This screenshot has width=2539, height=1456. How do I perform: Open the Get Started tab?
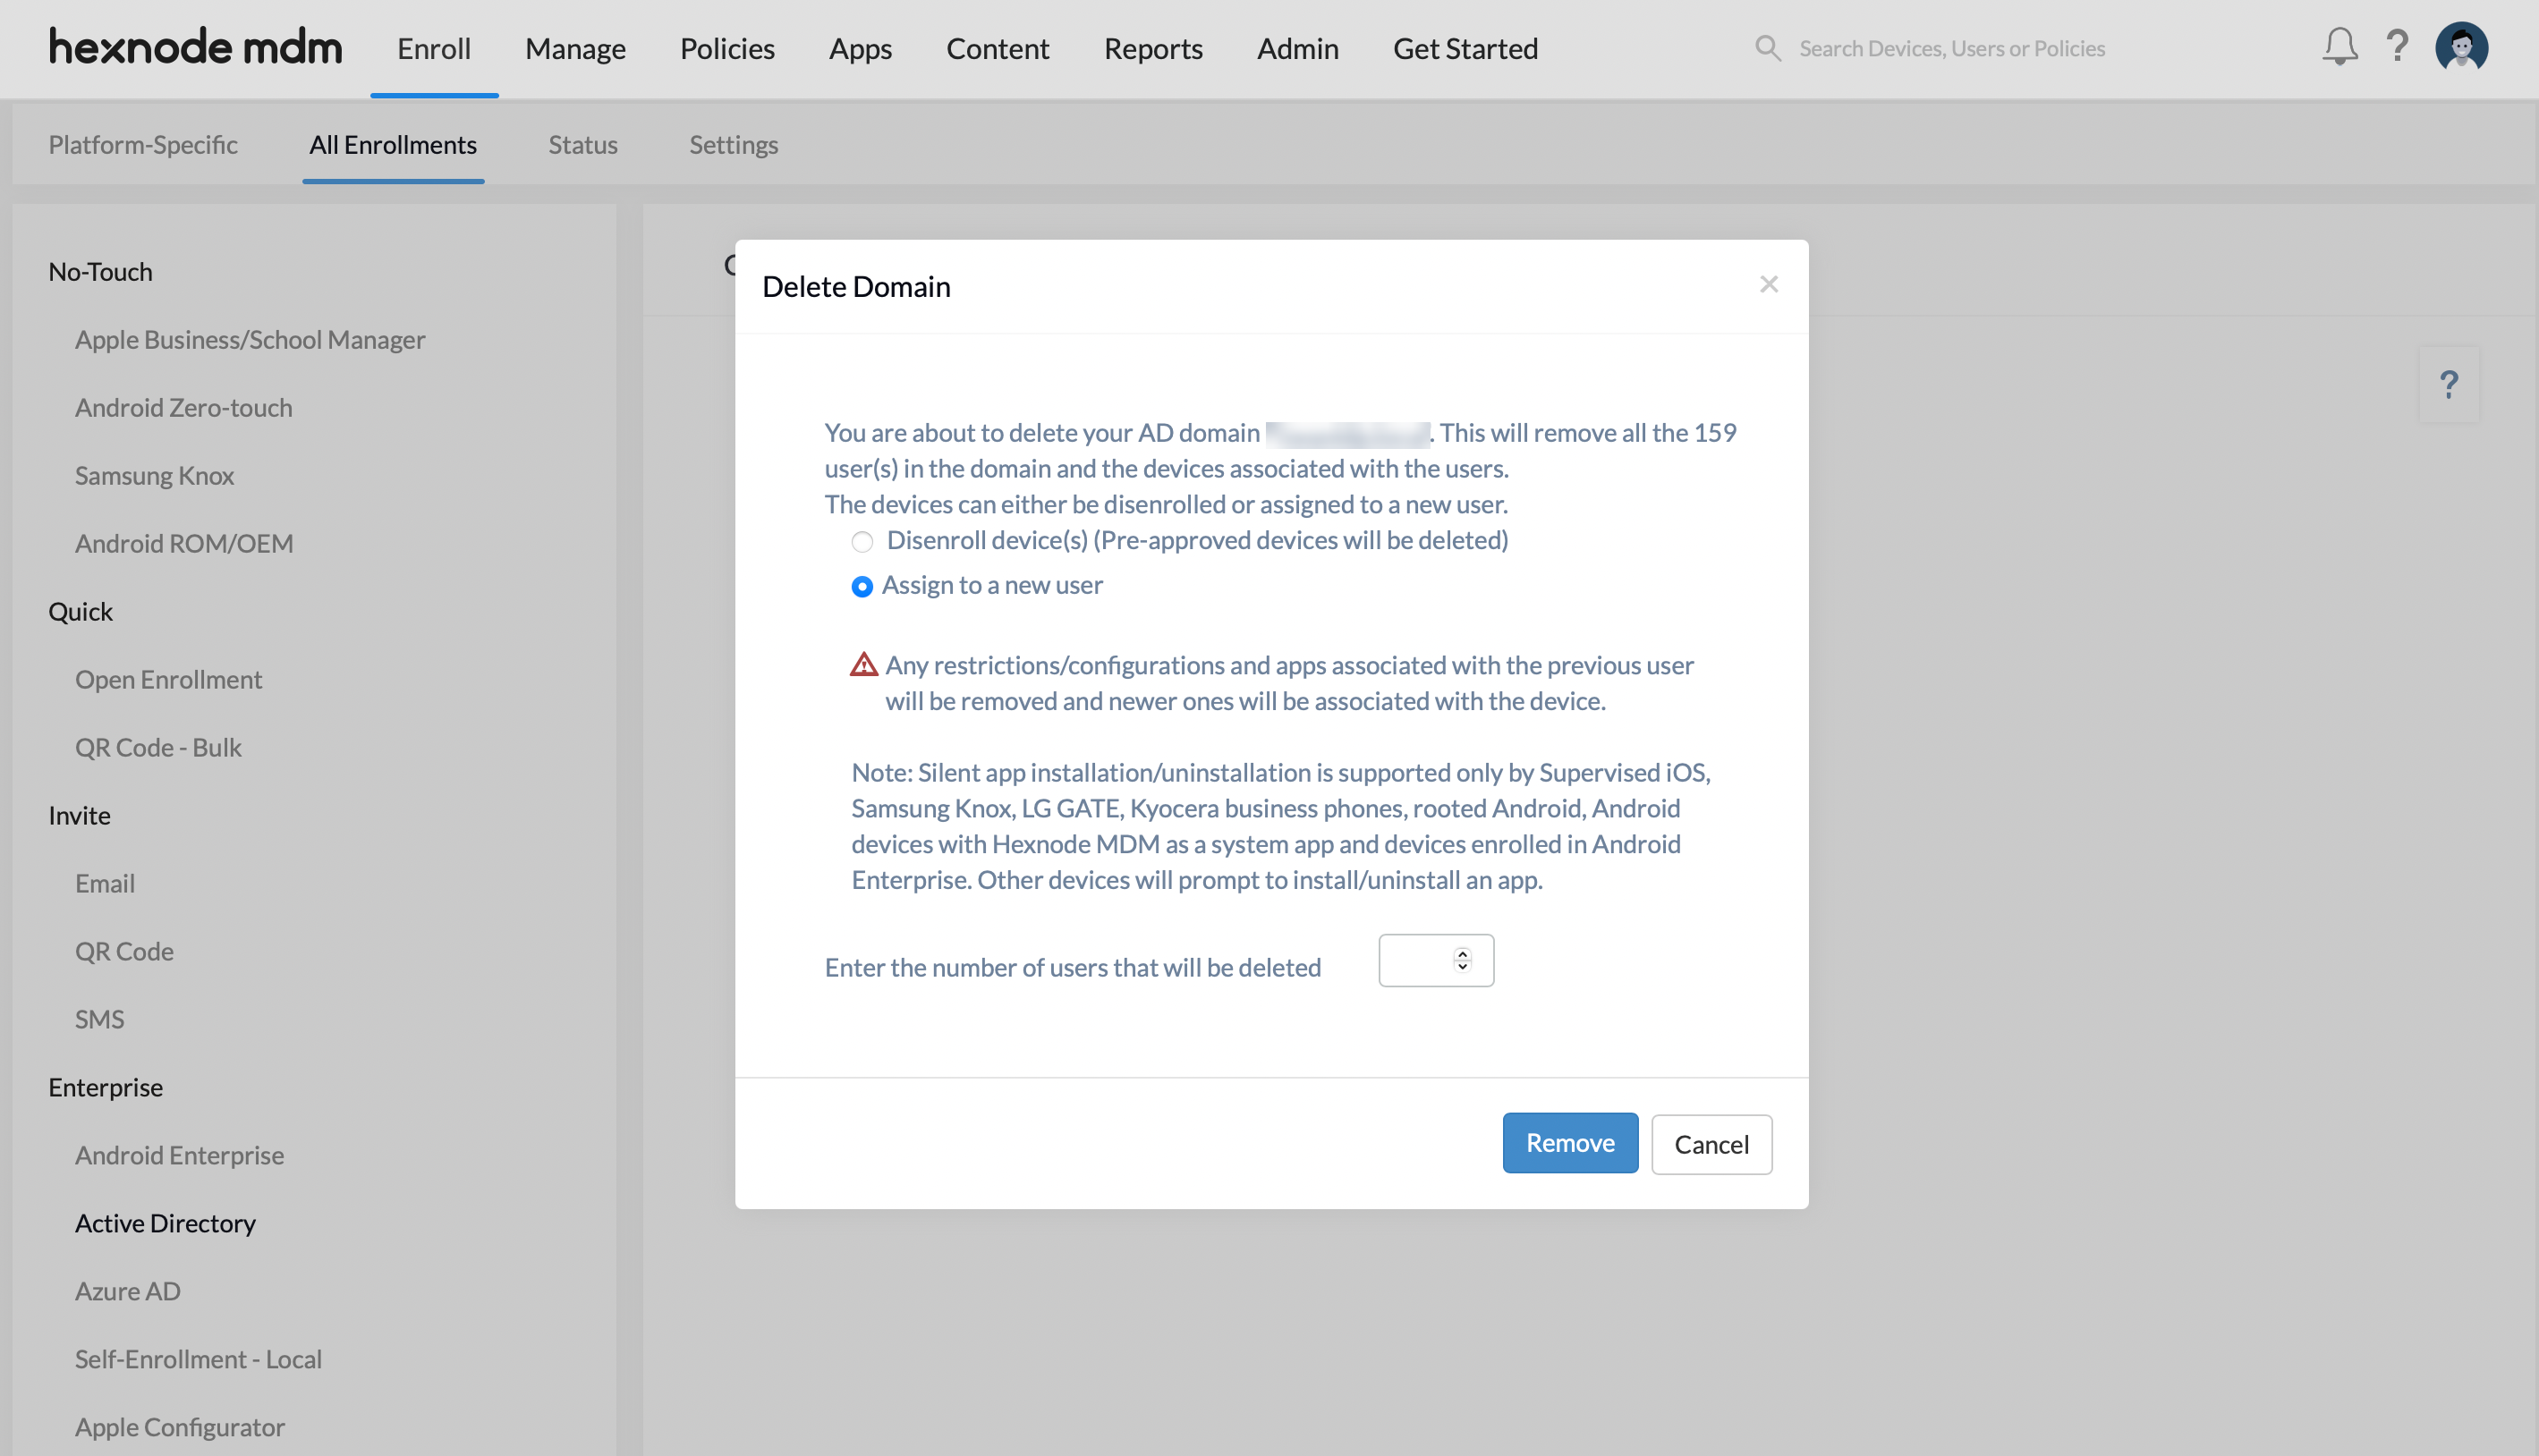click(x=1465, y=48)
